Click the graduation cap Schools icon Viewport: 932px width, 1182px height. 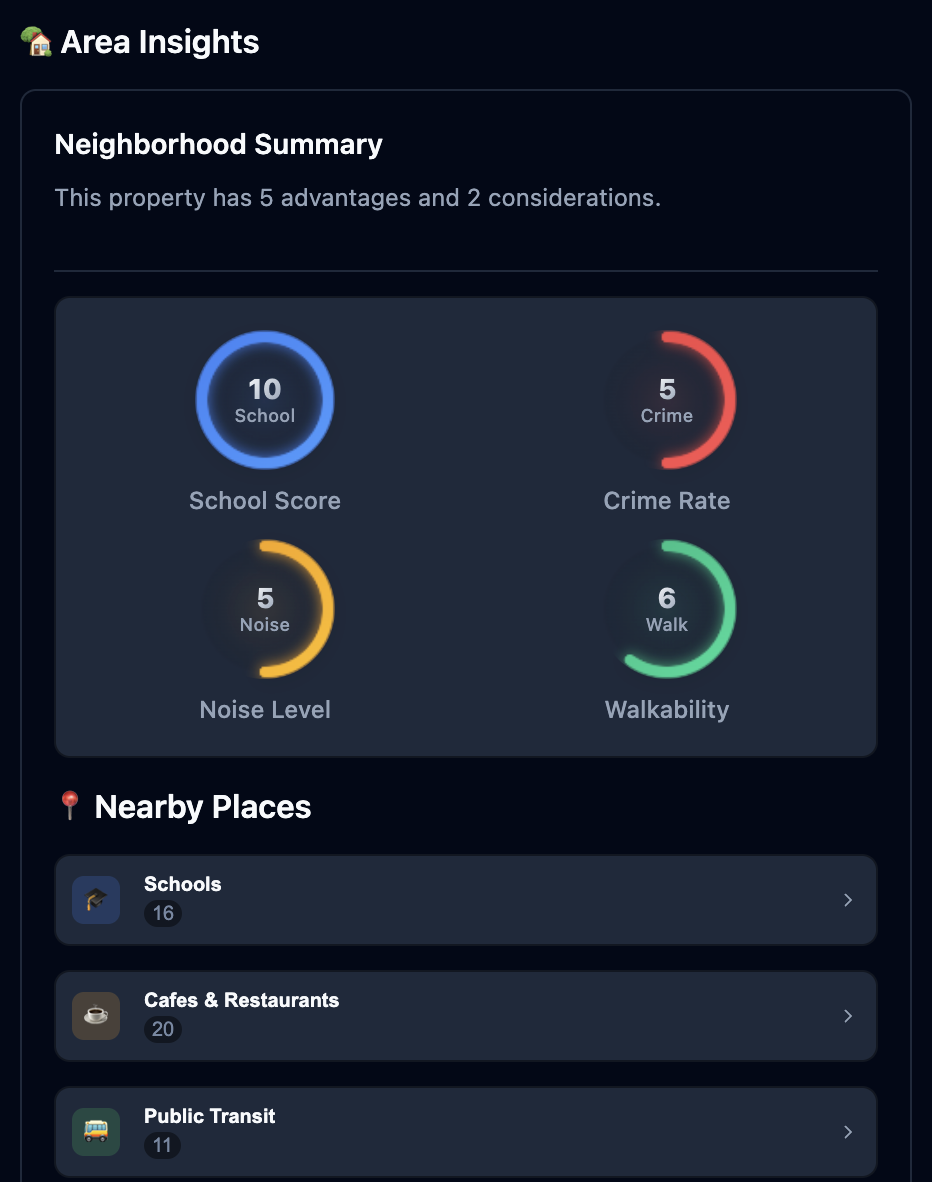[x=95, y=899]
